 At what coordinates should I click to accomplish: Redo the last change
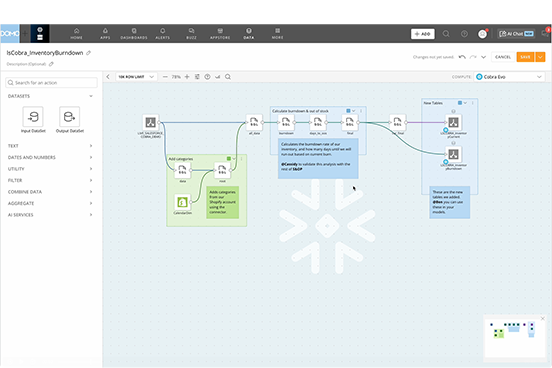(x=473, y=57)
